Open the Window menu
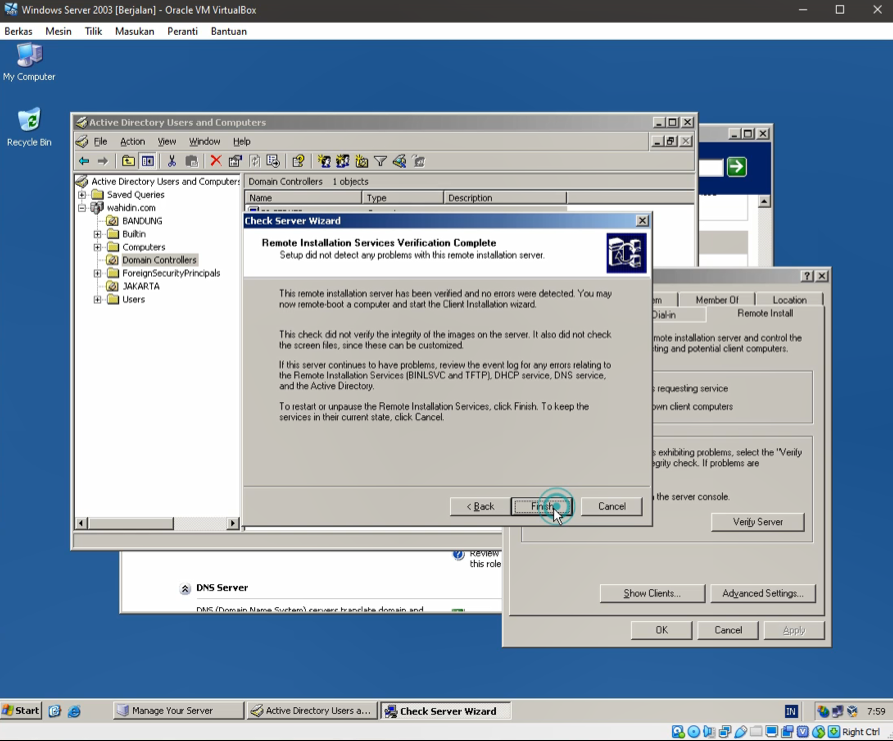This screenshot has width=893, height=741. (204, 141)
